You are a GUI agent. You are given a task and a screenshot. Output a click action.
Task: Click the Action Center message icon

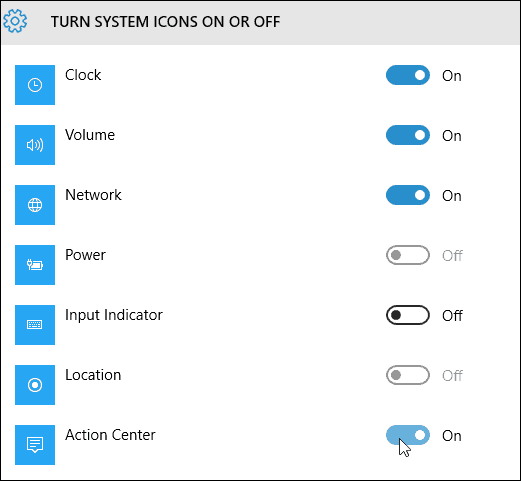(35, 445)
